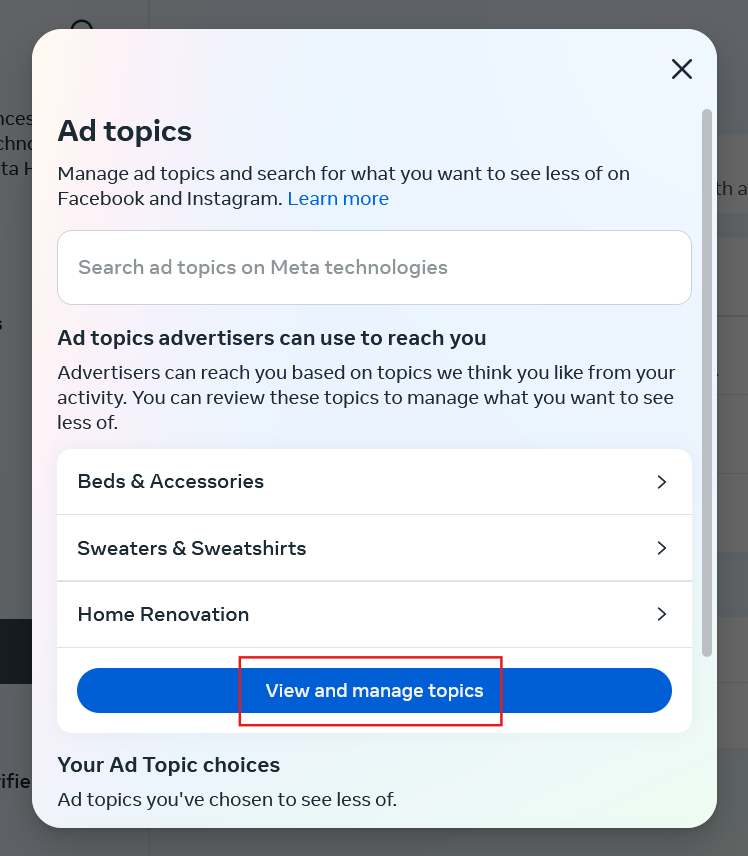Click the chevron beside Sweaters & Sweatshirts
748x856 pixels.
click(661, 548)
